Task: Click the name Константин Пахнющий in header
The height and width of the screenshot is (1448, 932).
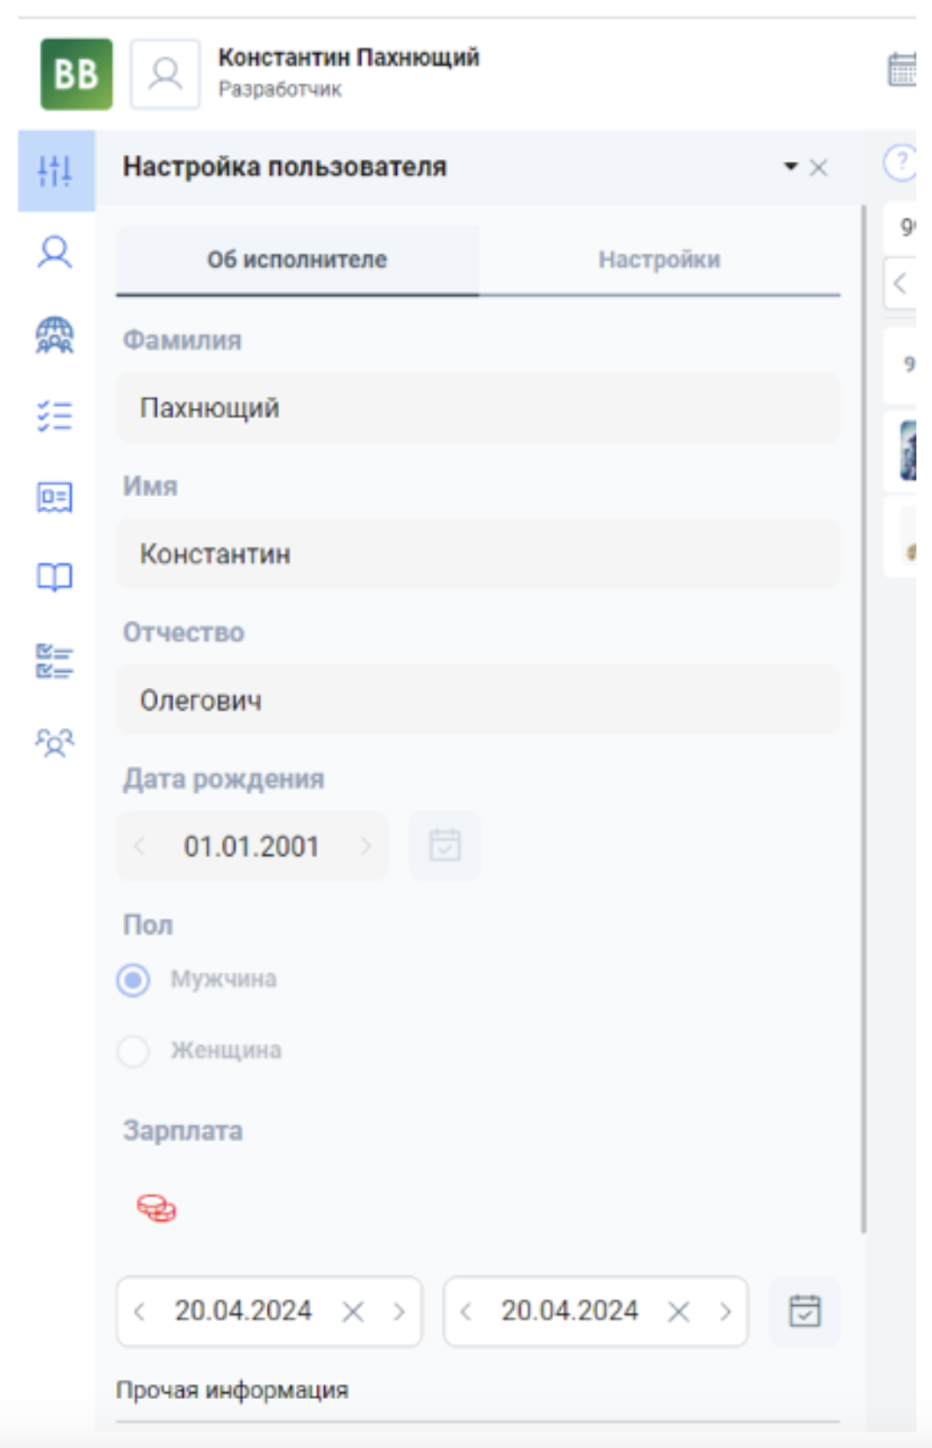Action: click(349, 57)
